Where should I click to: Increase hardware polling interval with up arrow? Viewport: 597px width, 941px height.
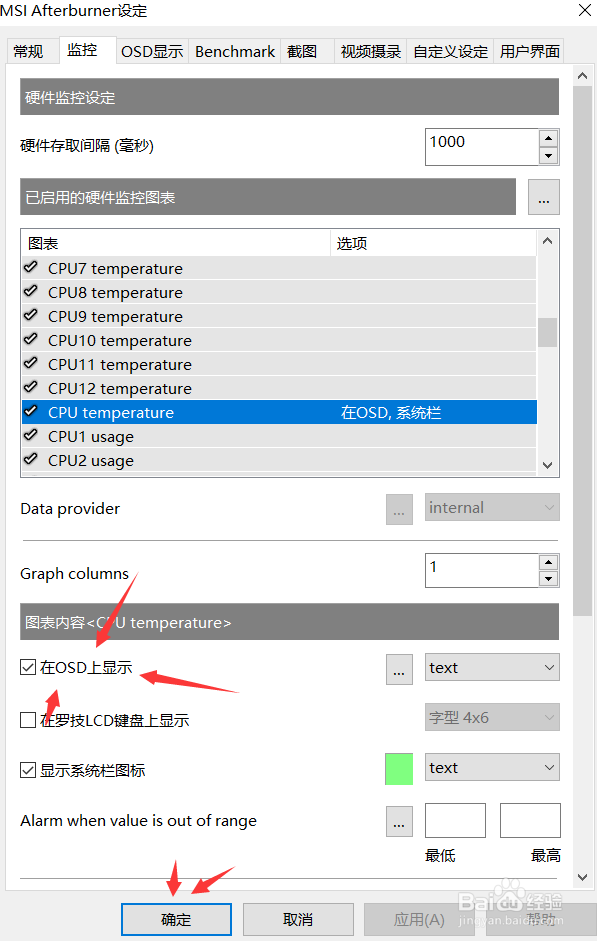coord(548,139)
